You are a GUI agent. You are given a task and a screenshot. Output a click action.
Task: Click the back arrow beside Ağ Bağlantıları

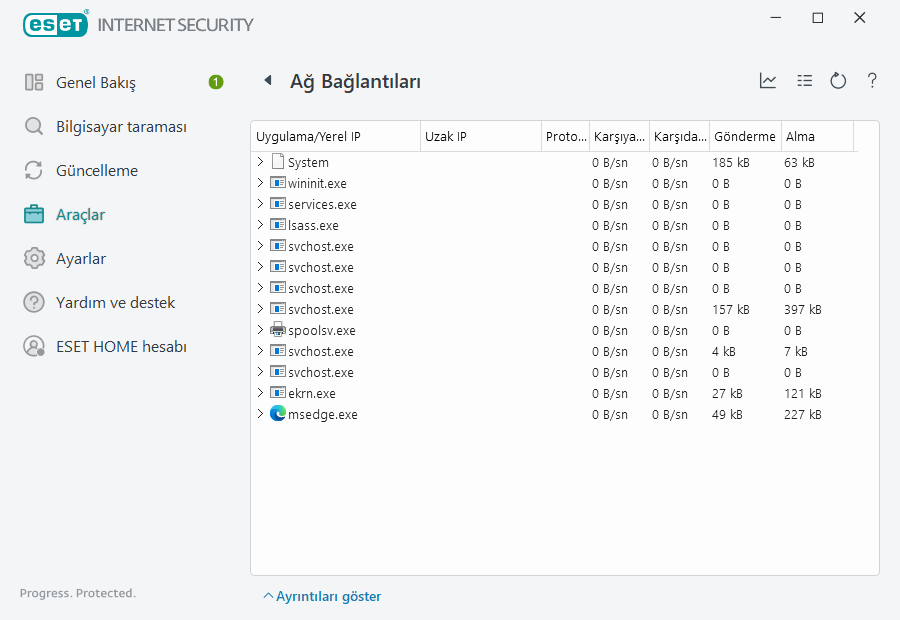point(268,81)
